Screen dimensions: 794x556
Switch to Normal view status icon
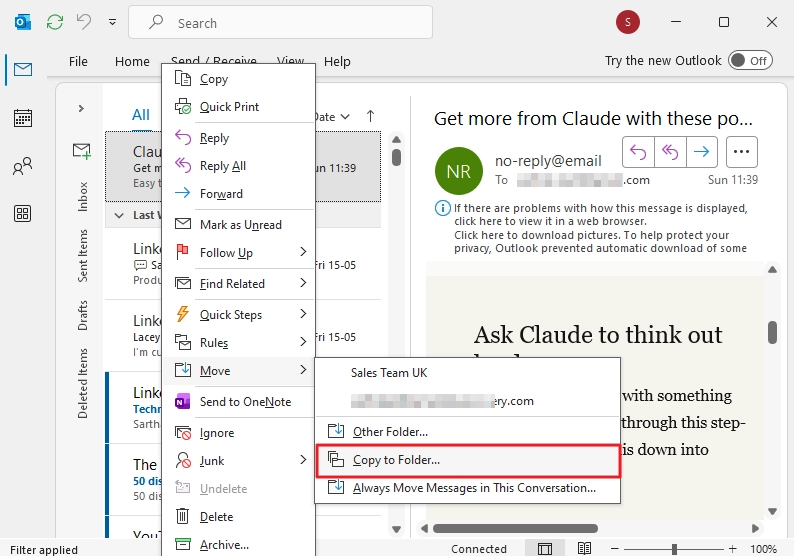point(545,548)
